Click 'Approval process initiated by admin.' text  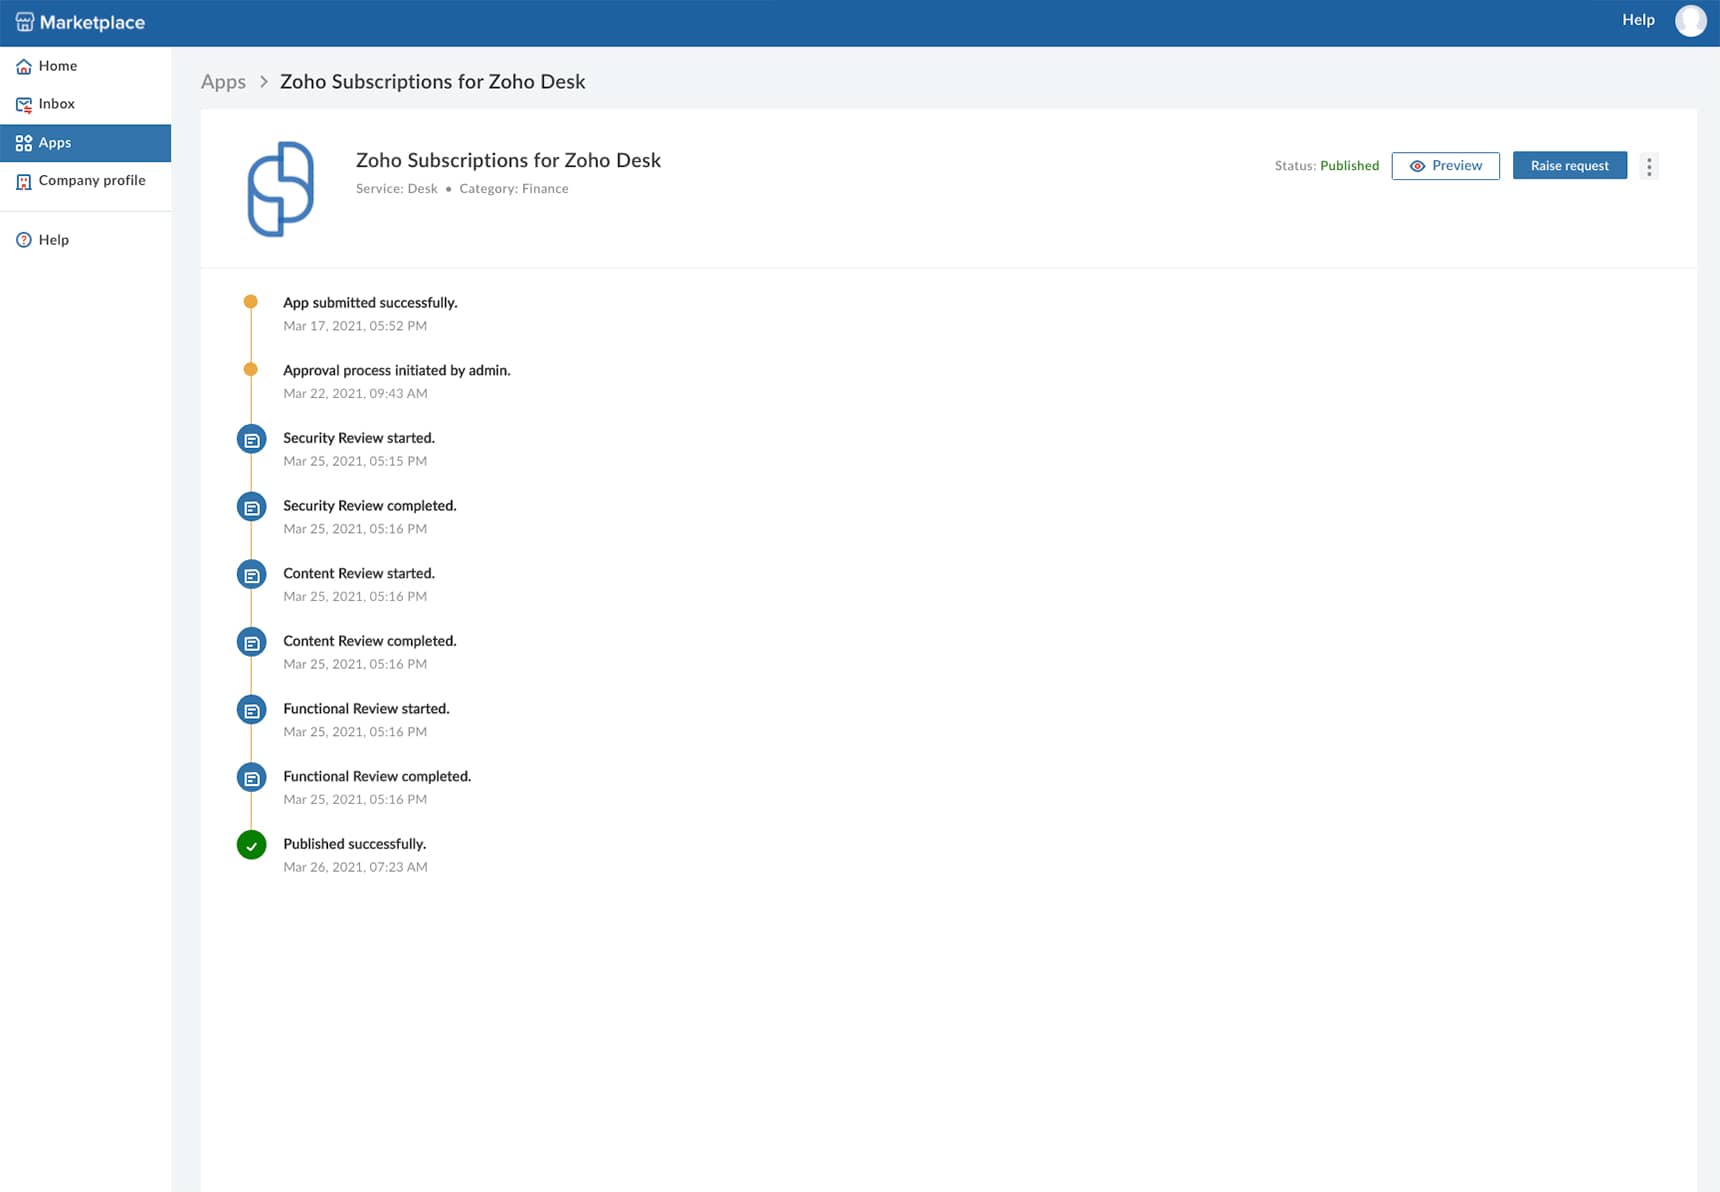tap(397, 370)
